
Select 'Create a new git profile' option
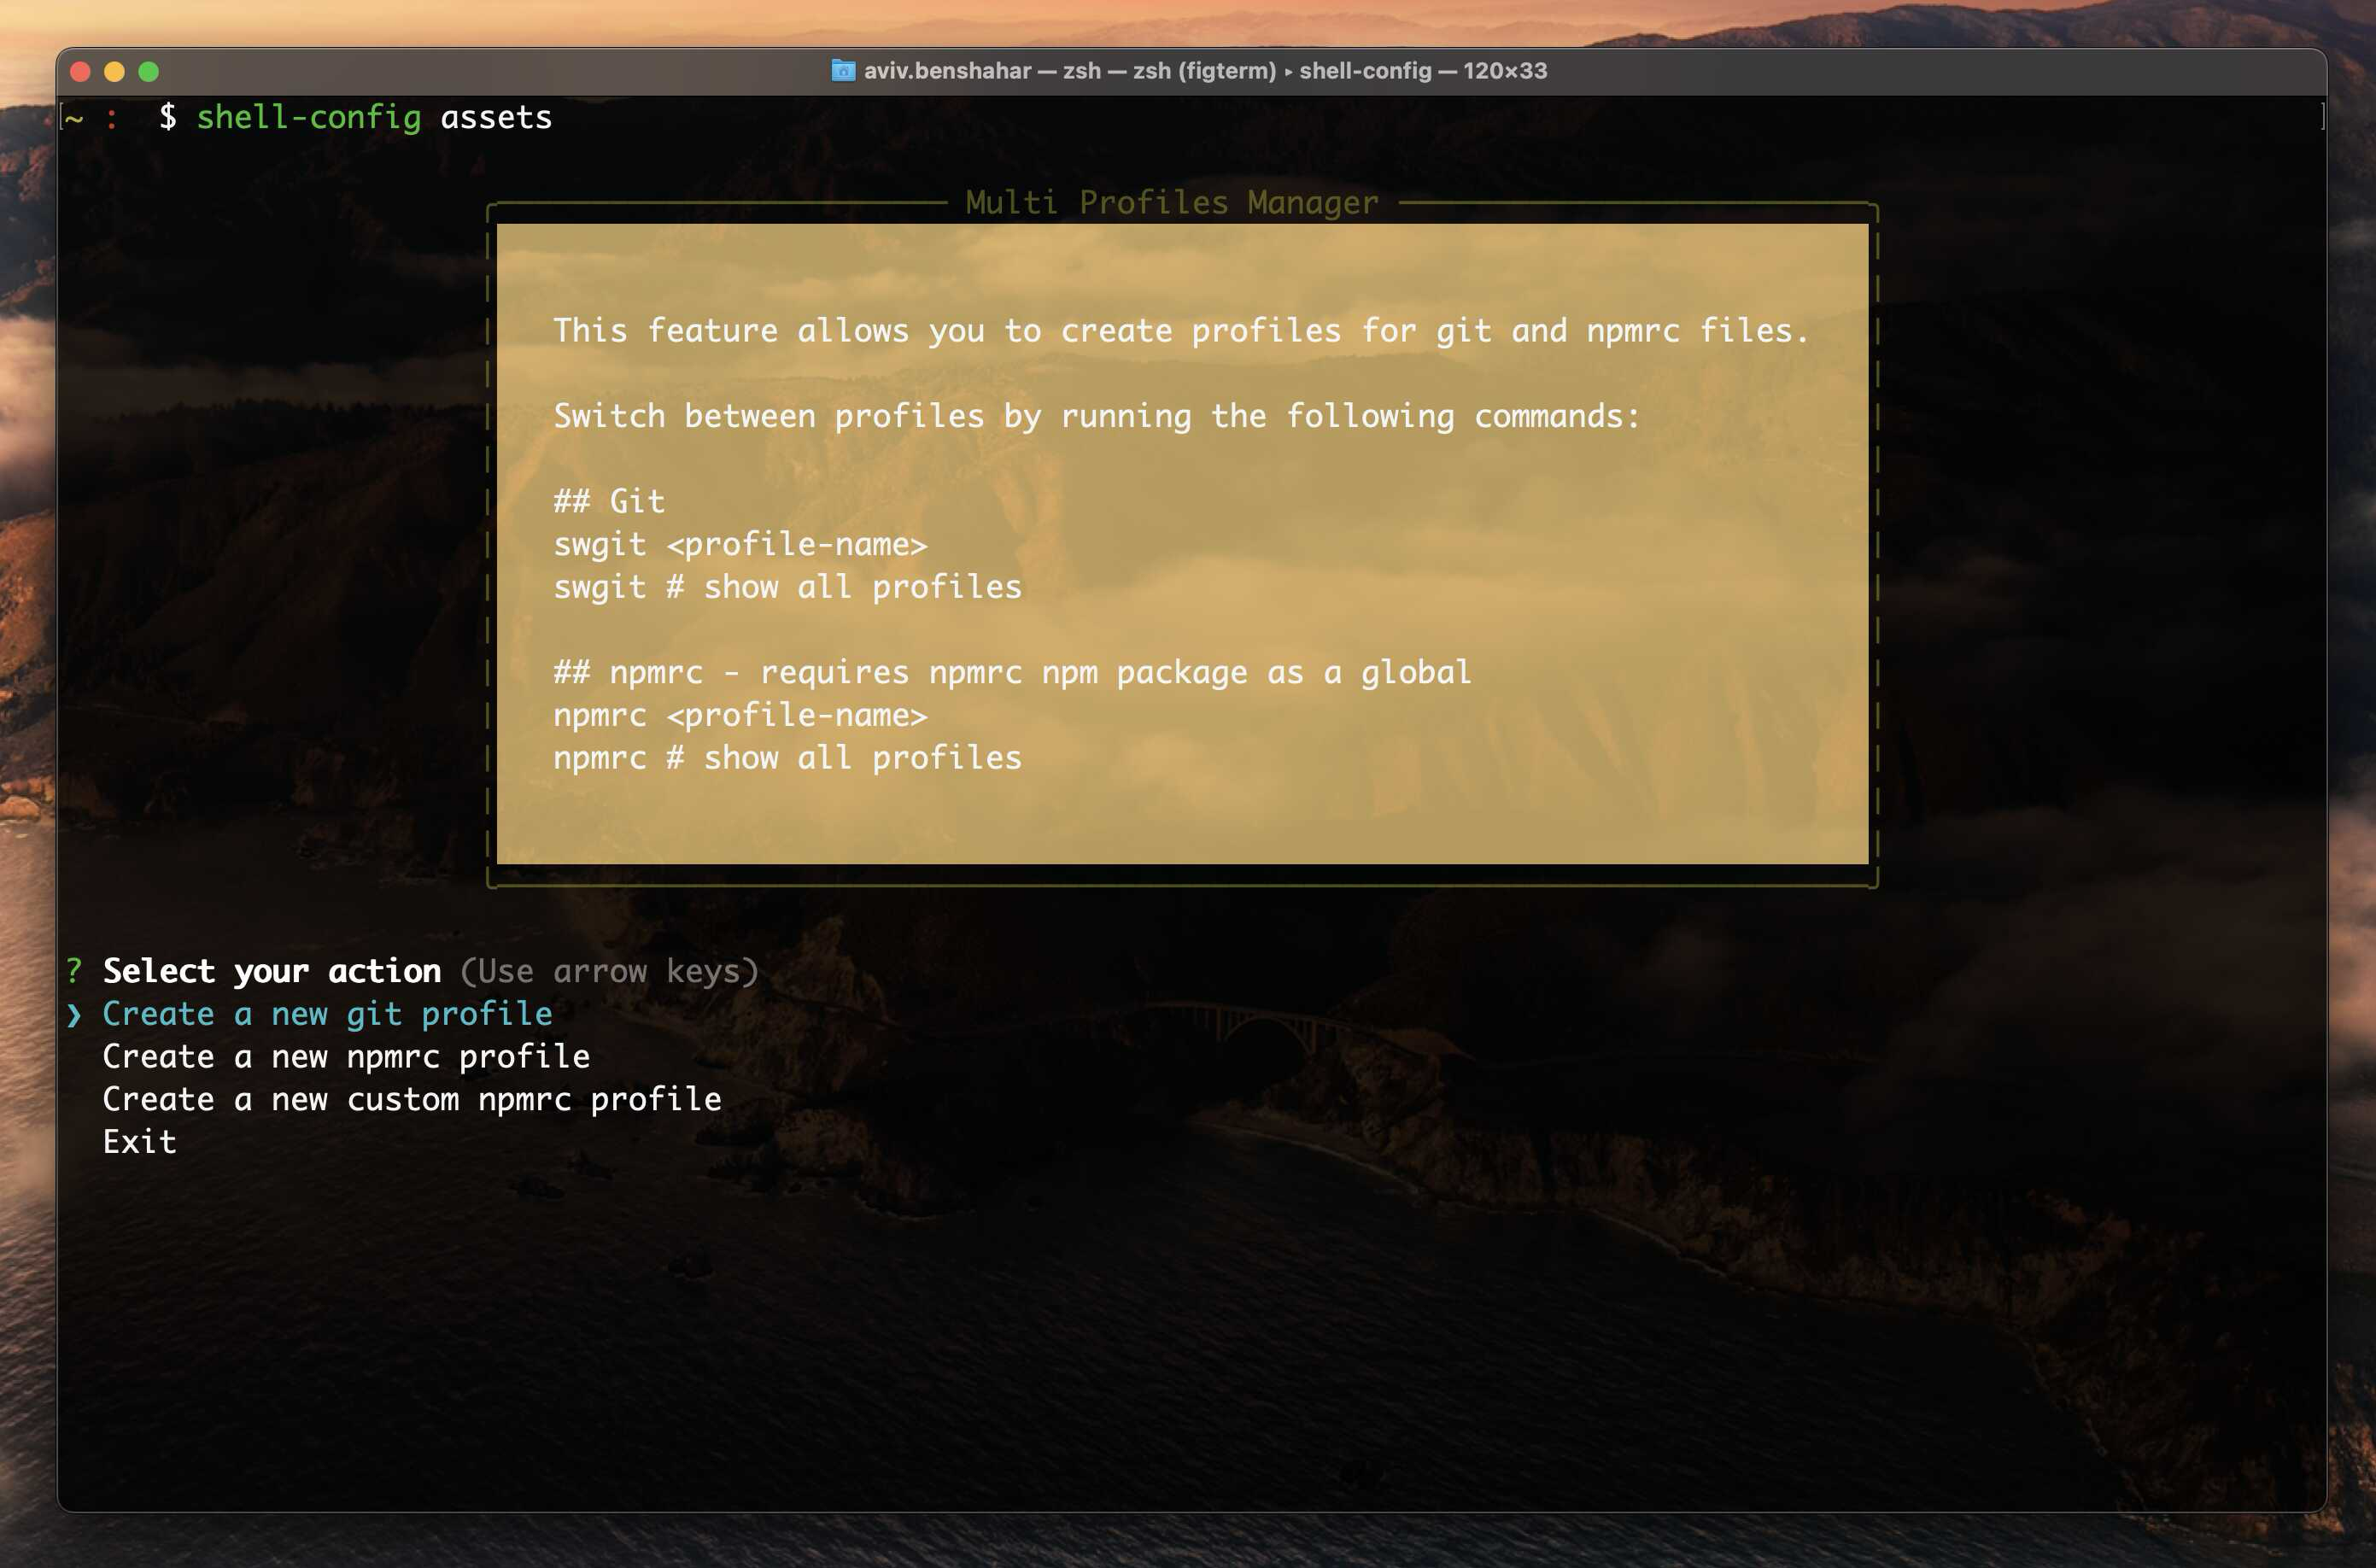tap(327, 1014)
